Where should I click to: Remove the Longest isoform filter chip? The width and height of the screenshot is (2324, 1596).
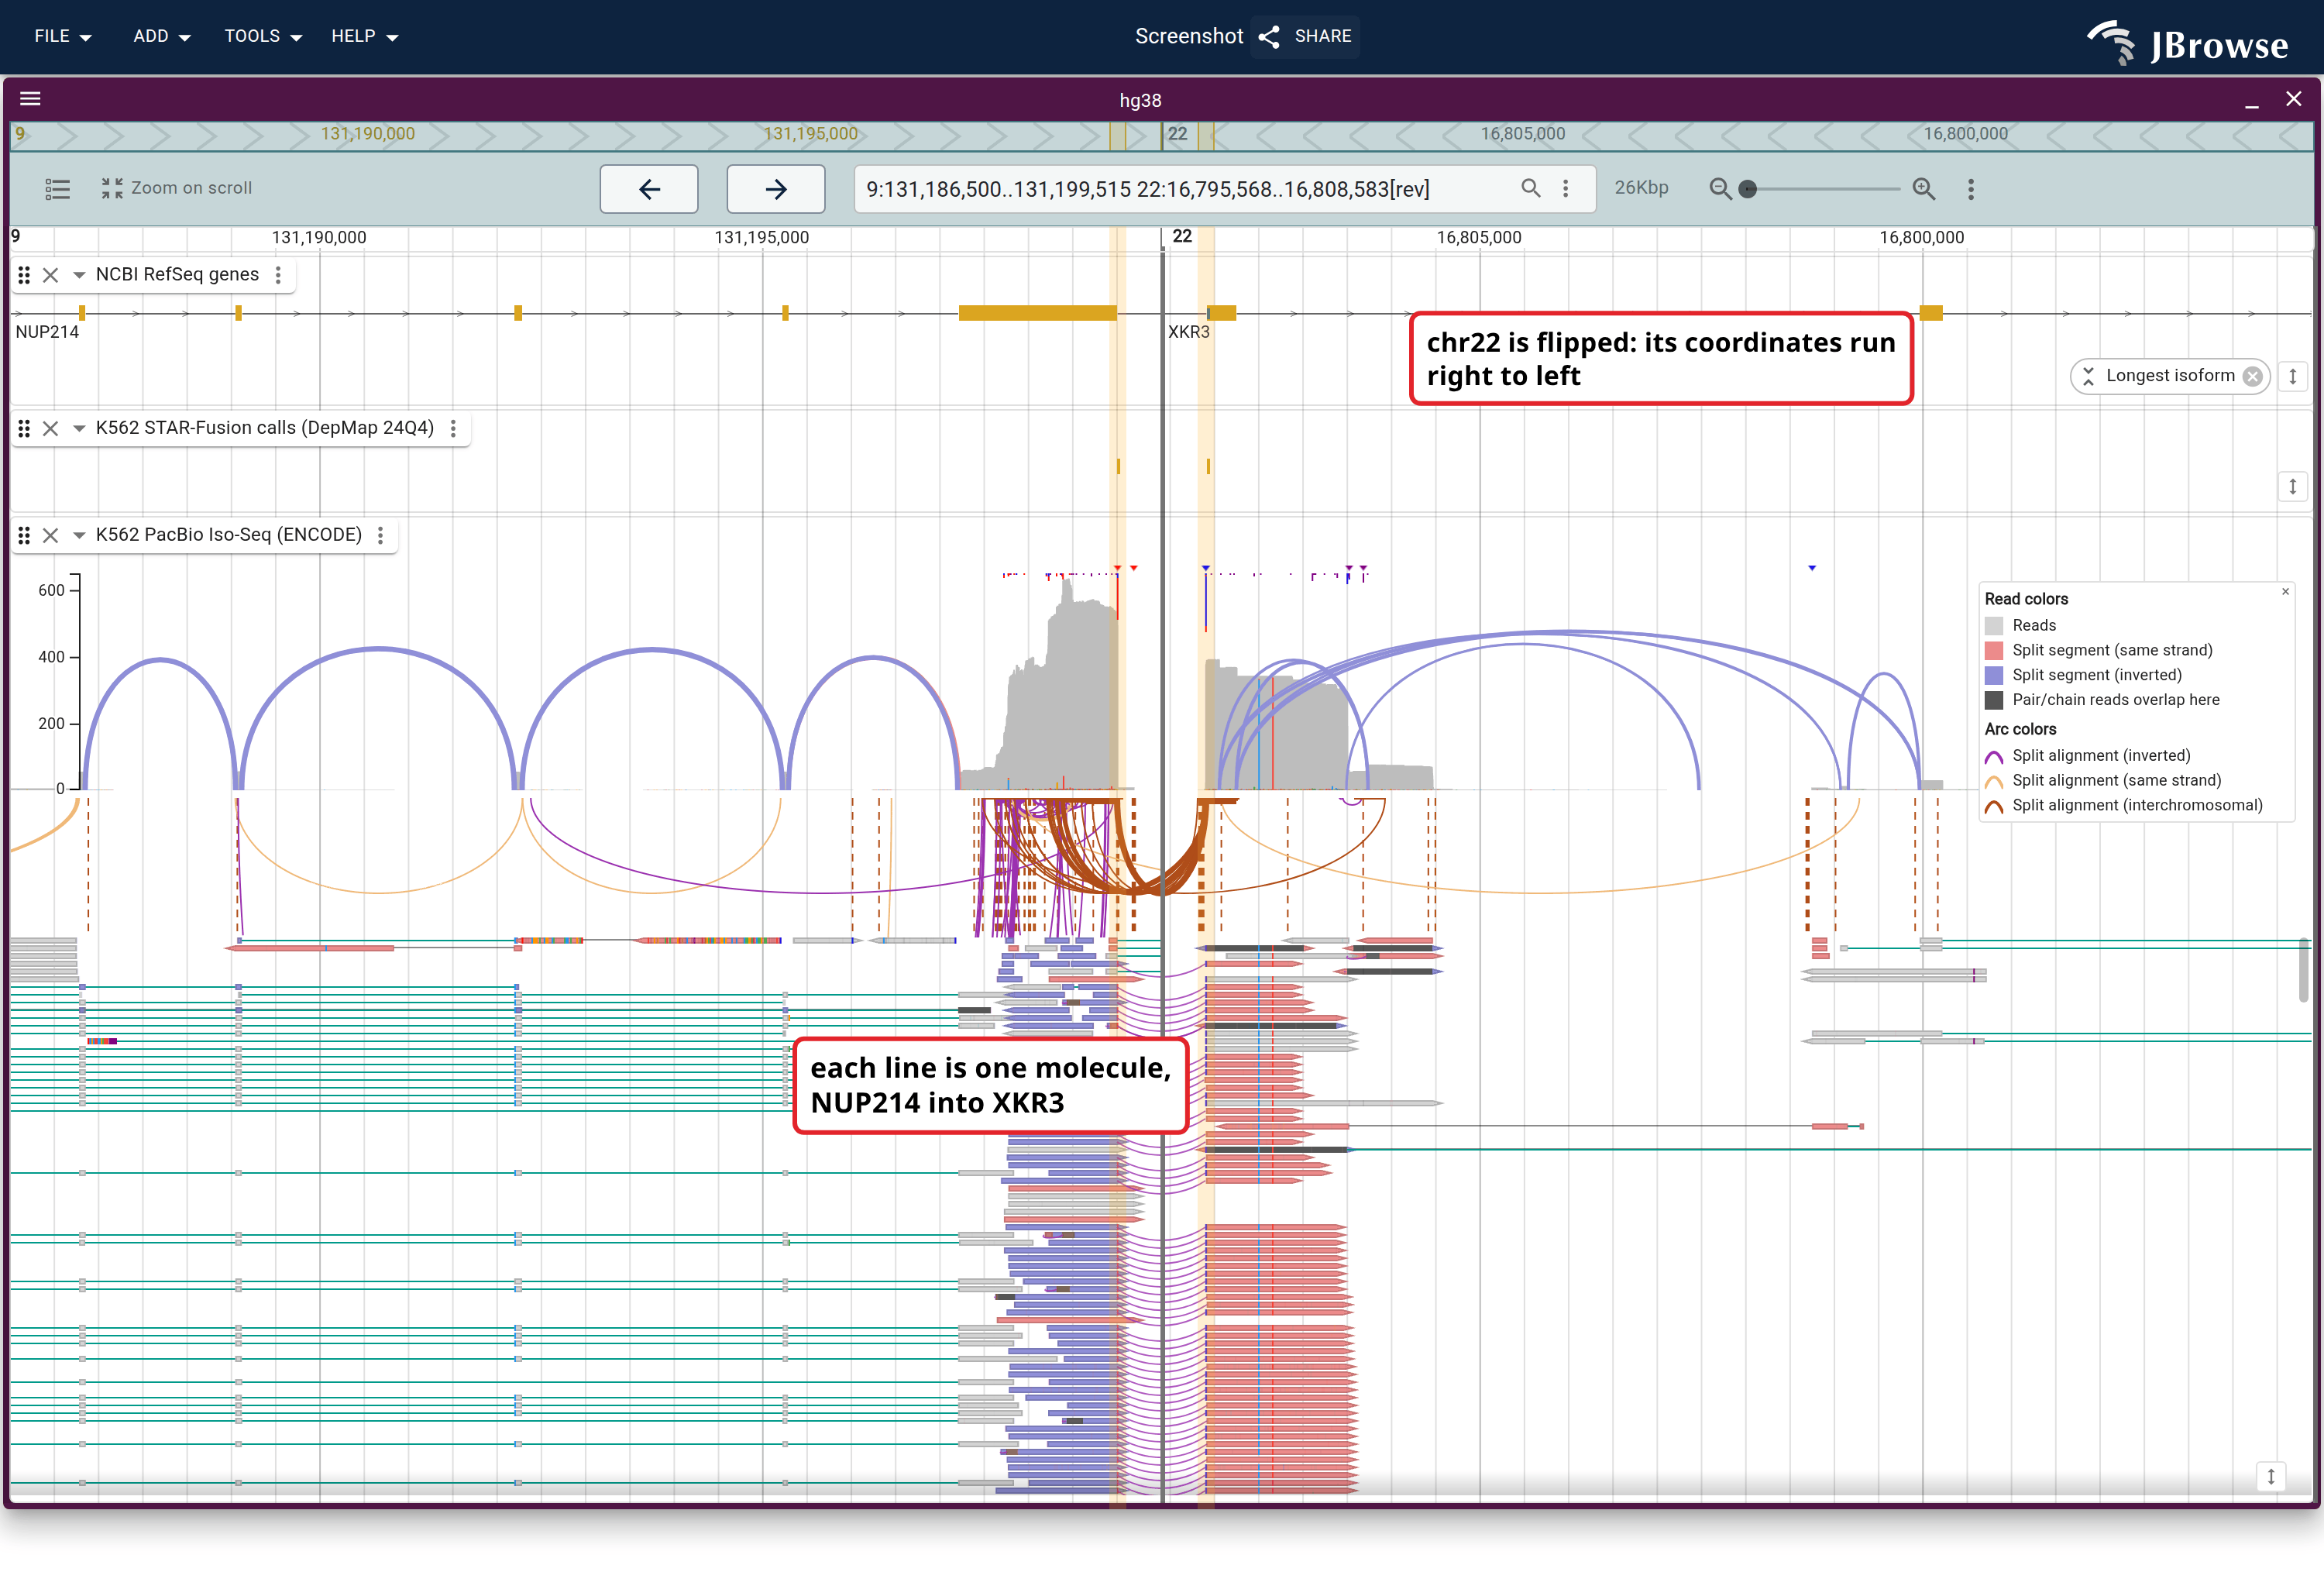coord(2252,376)
